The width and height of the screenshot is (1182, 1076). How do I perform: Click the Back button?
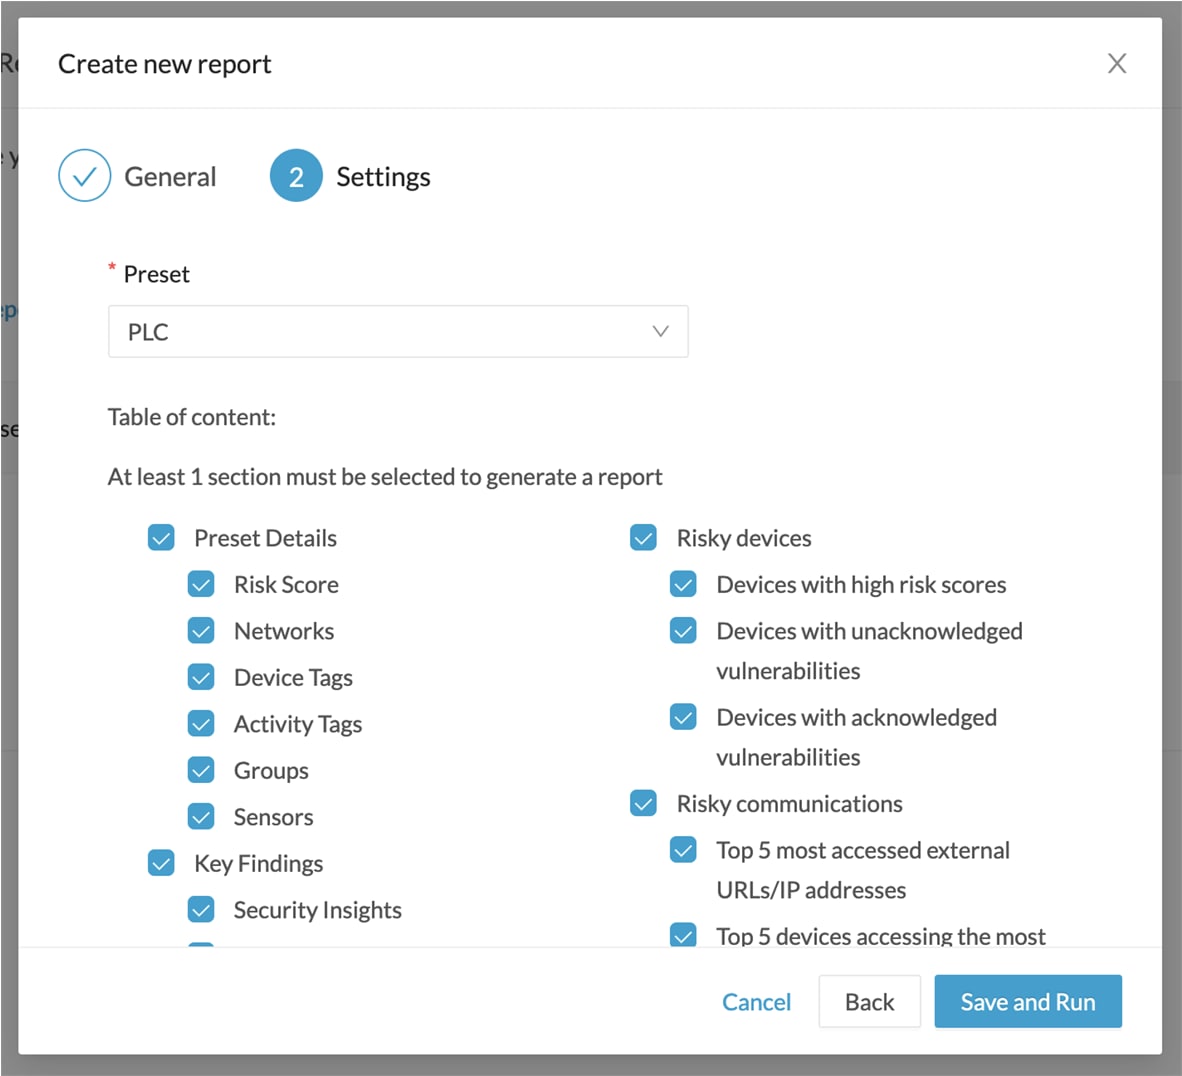pos(869,1001)
